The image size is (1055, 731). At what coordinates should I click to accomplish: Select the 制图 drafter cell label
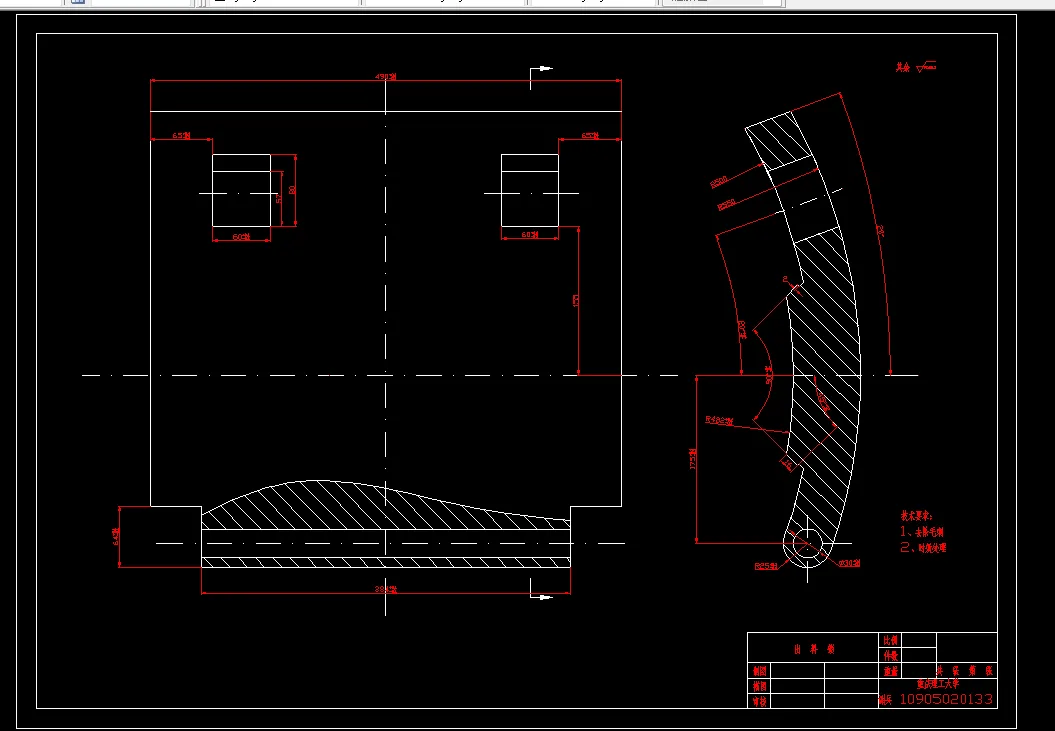pyautogui.click(x=760, y=671)
